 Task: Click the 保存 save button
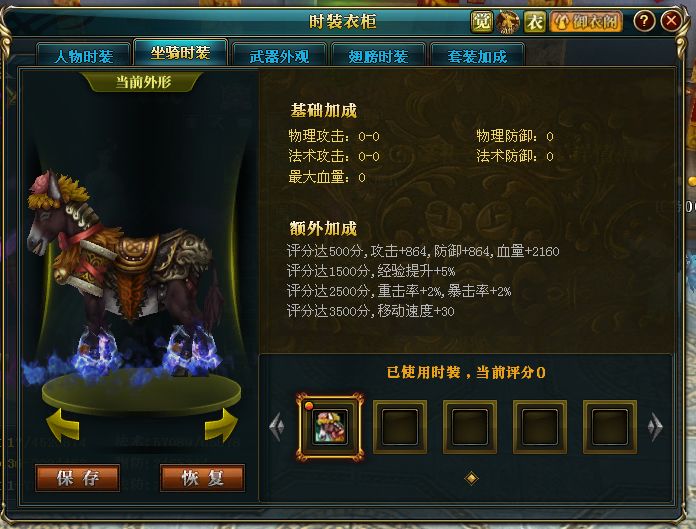click(78, 478)
